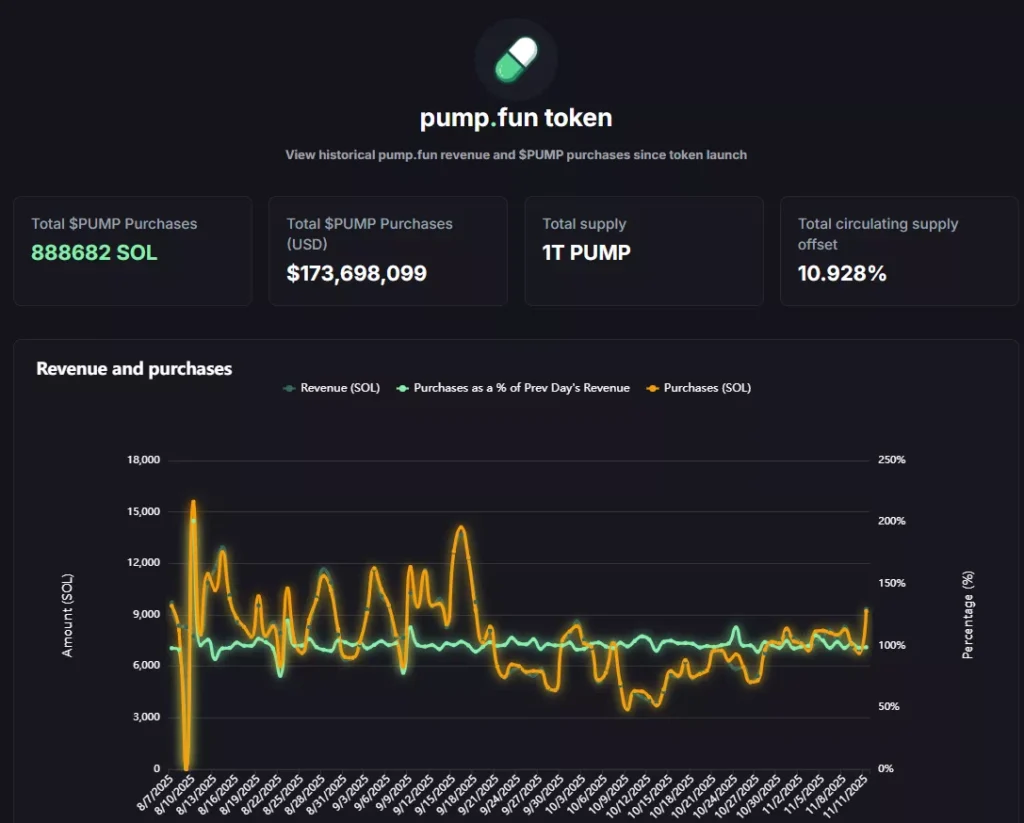Click the last orange data point
Screen dimensions: 1024x823
(866, 610)
